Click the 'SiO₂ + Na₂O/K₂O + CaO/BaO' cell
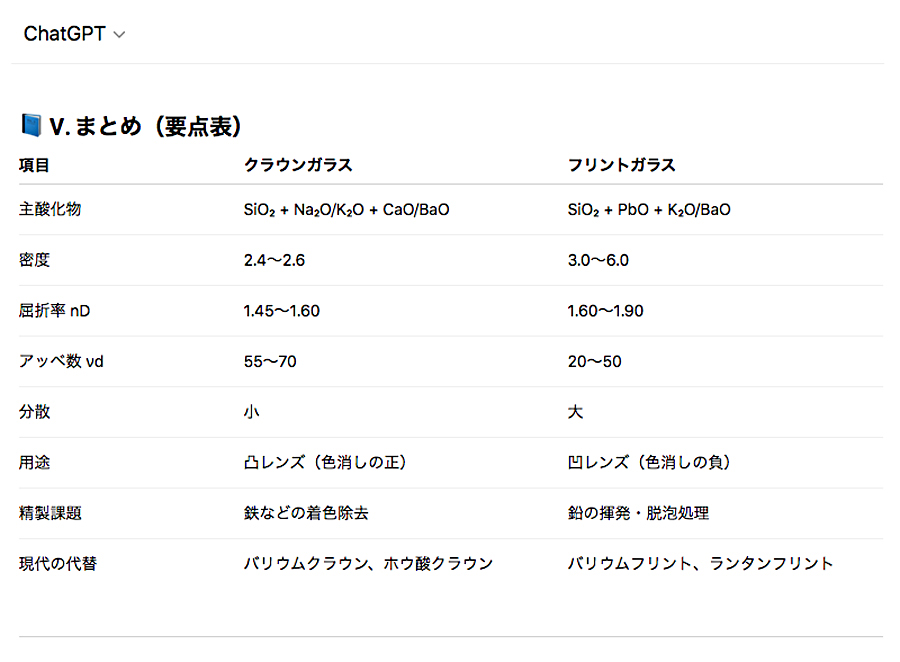 pyautogui.click(x=346, y=210)
